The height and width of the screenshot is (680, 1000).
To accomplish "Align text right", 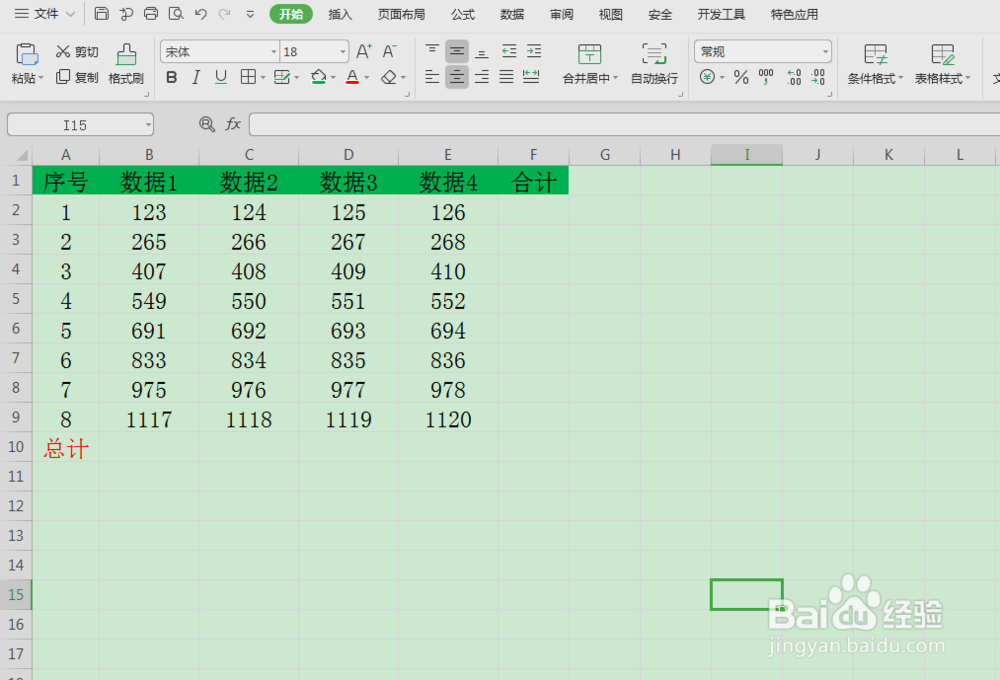I will 482,77.
